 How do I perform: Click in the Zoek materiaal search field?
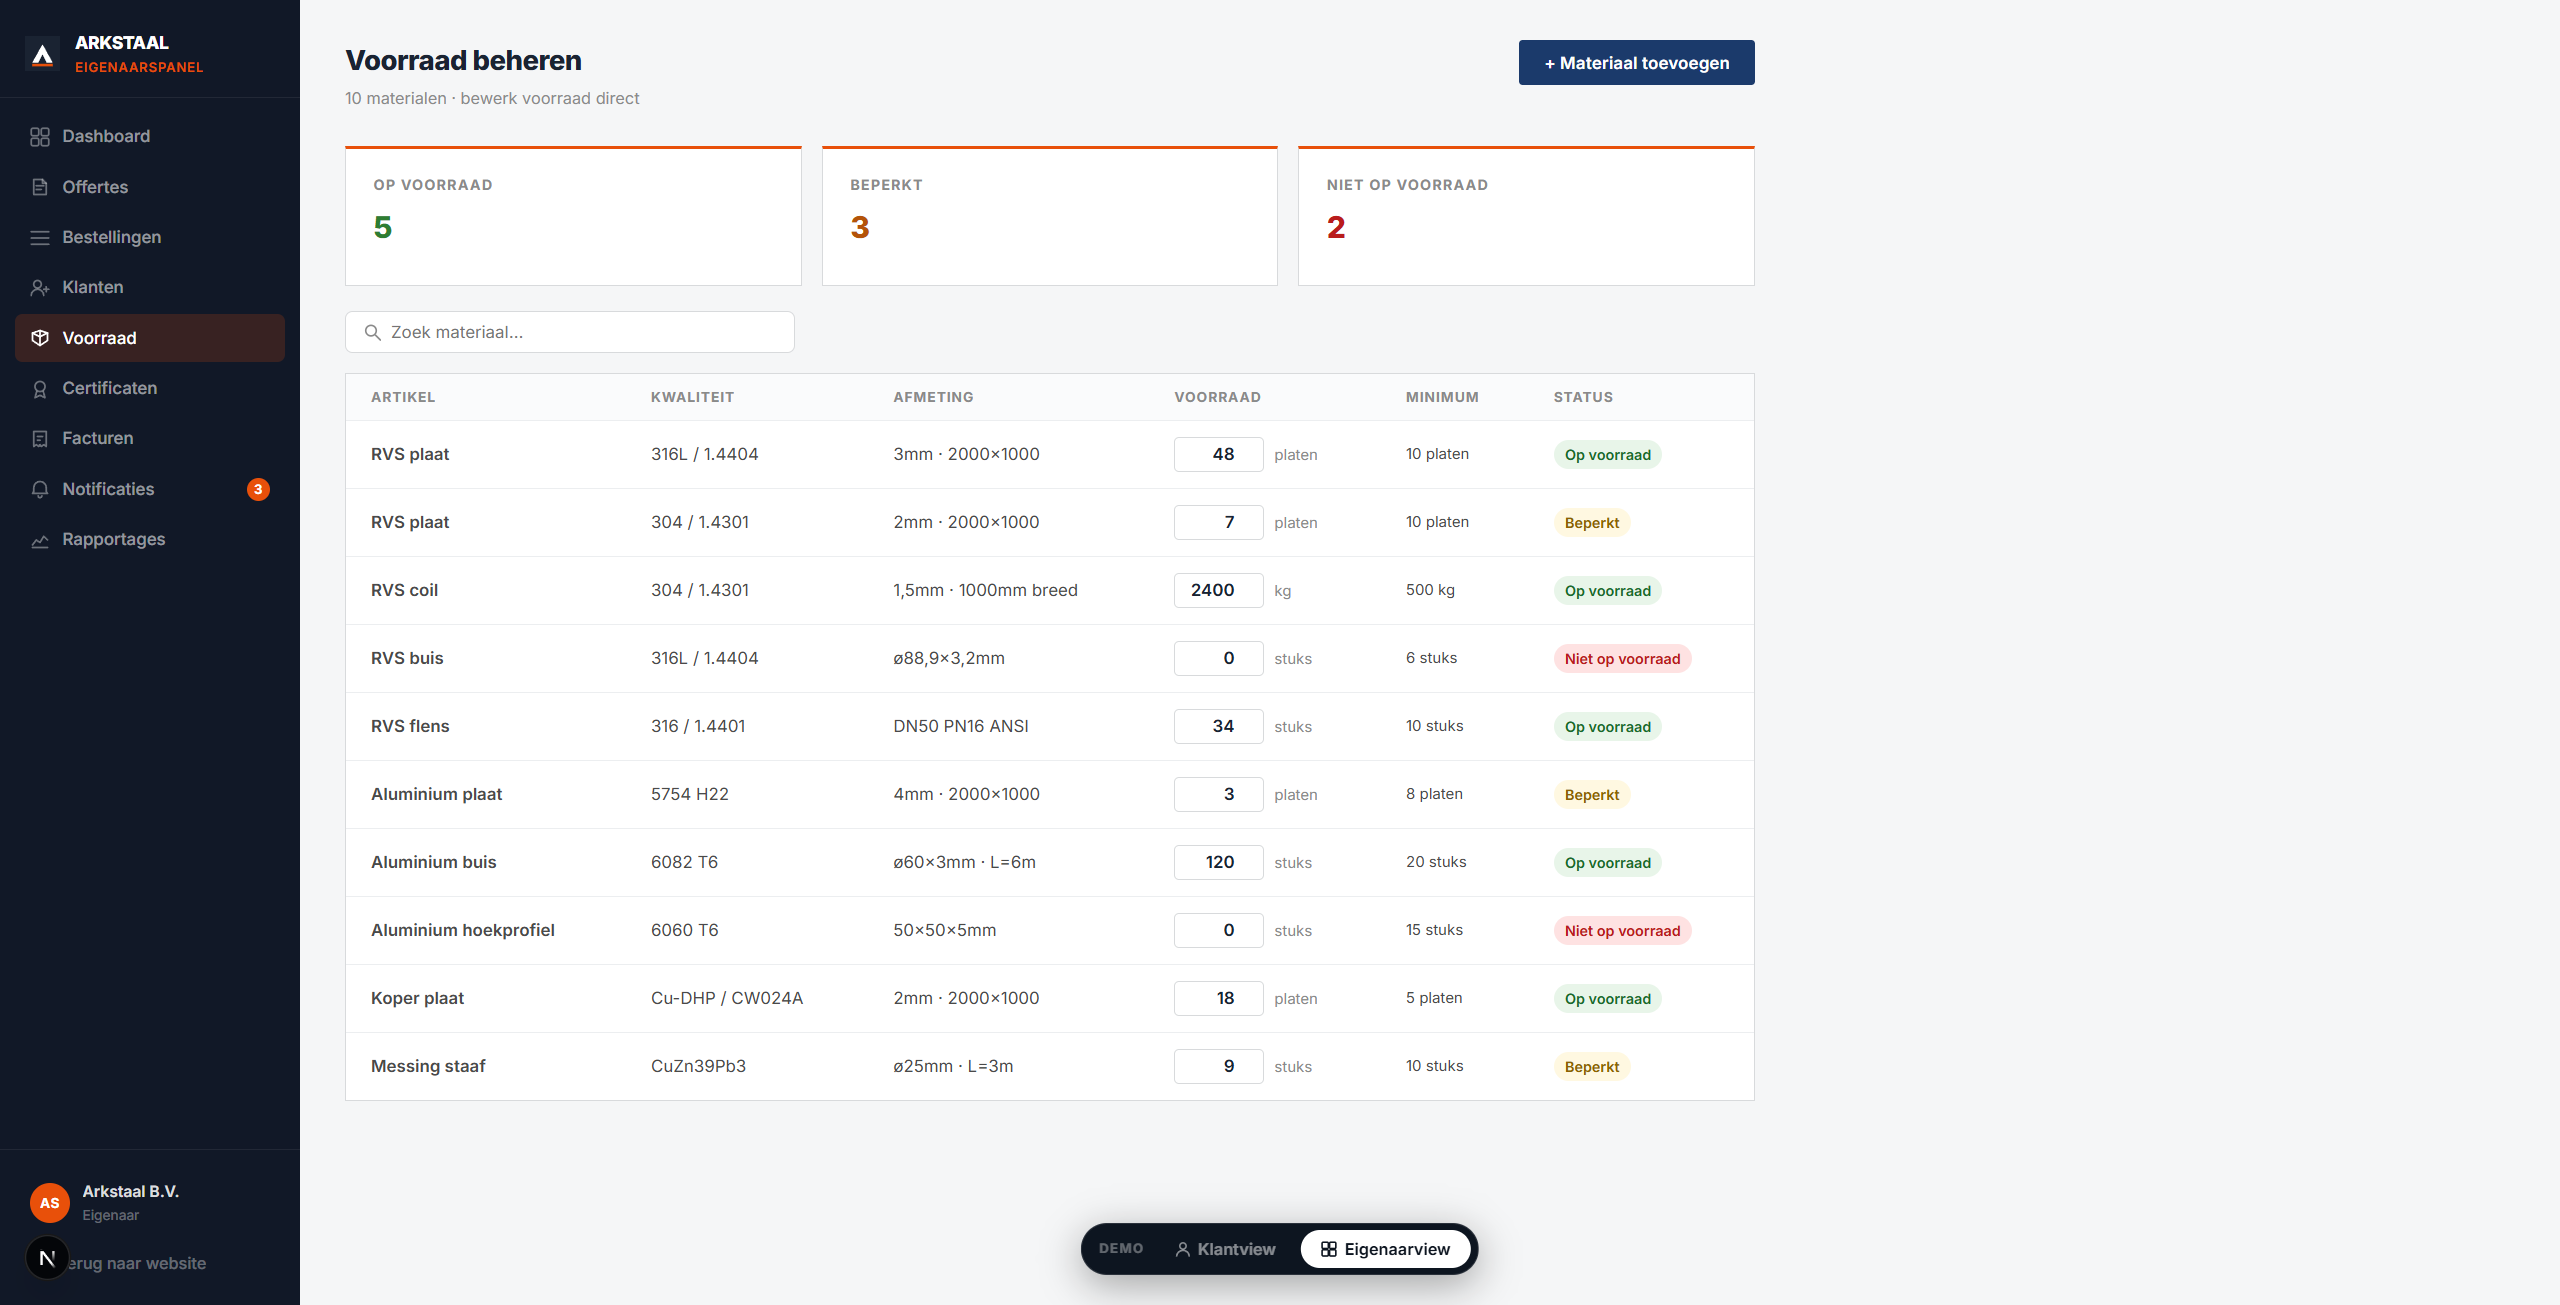569,331
